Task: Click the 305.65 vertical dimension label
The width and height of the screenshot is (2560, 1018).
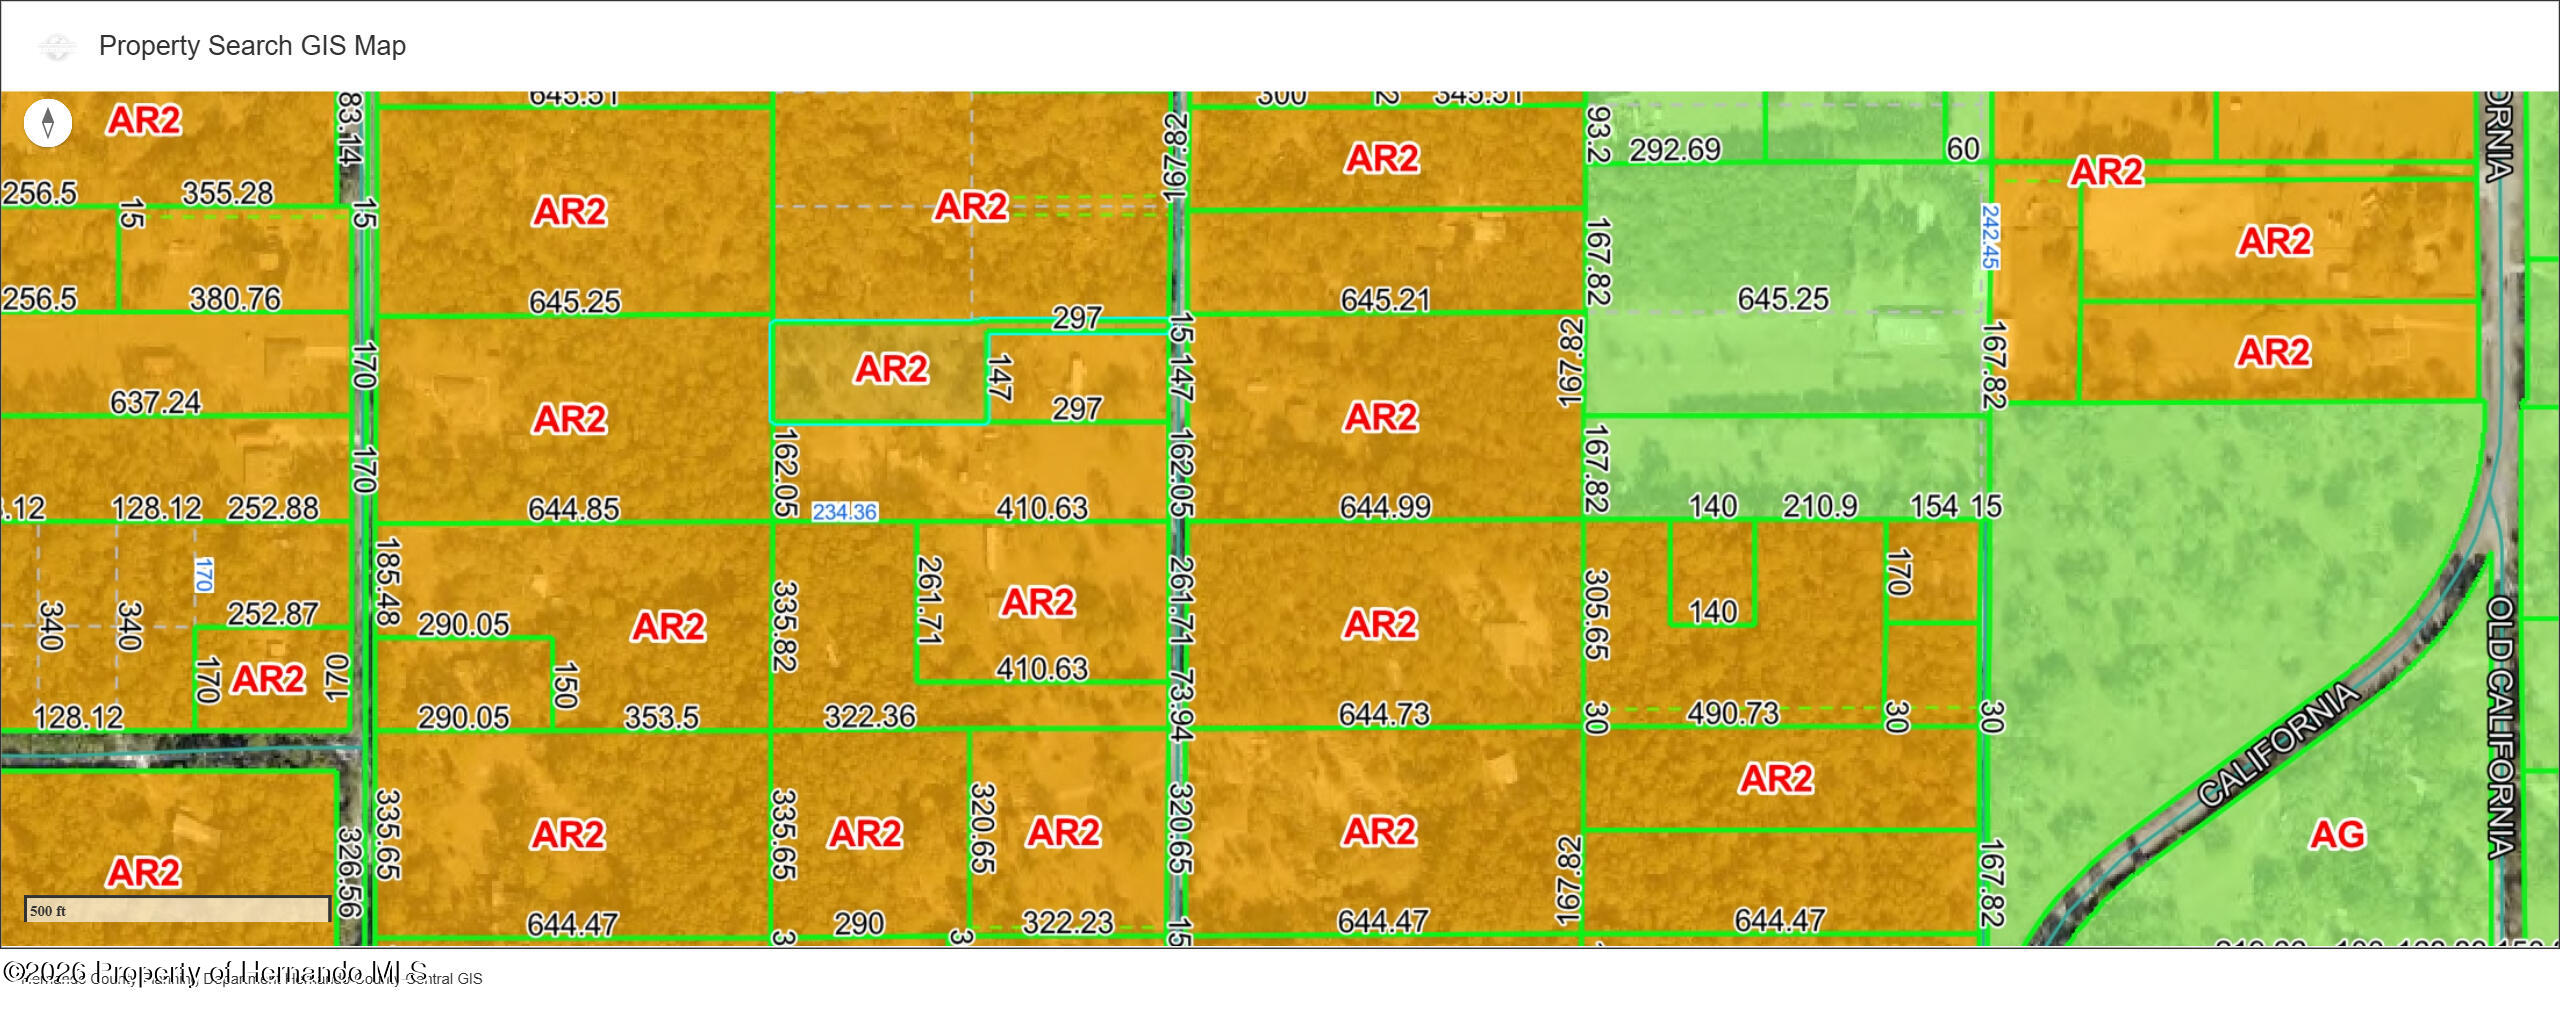Action: 1596,615
